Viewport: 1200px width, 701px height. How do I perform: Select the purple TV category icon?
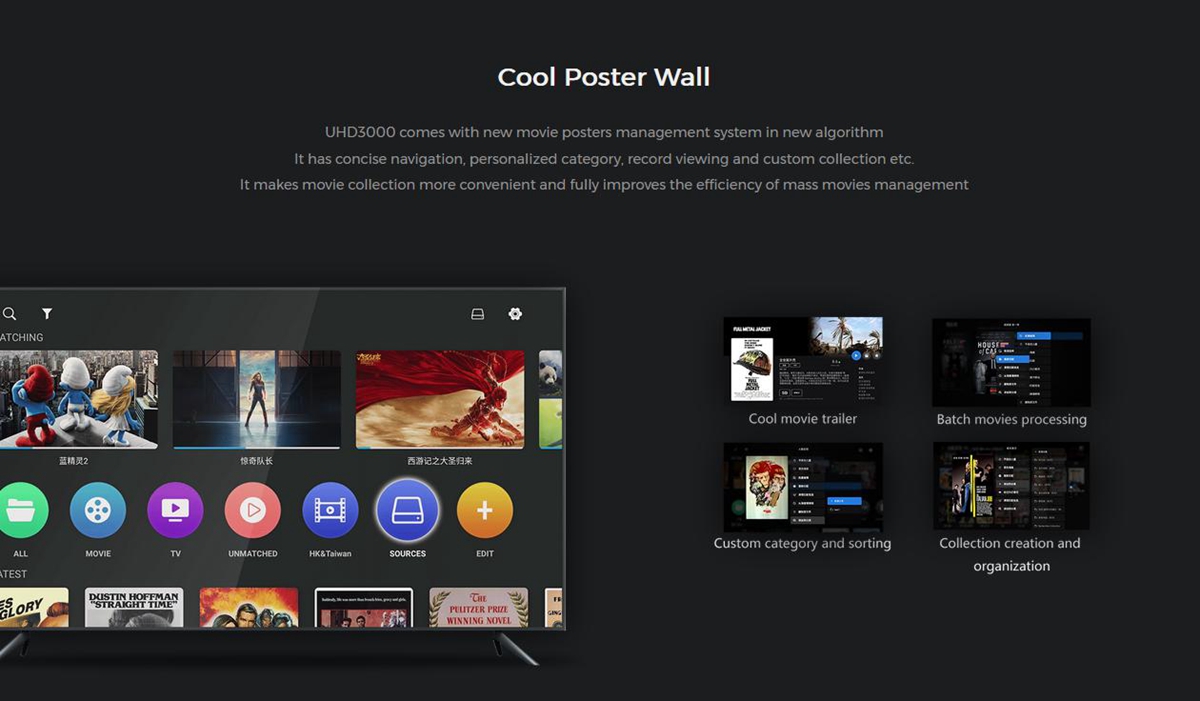[x=175, y=510]
